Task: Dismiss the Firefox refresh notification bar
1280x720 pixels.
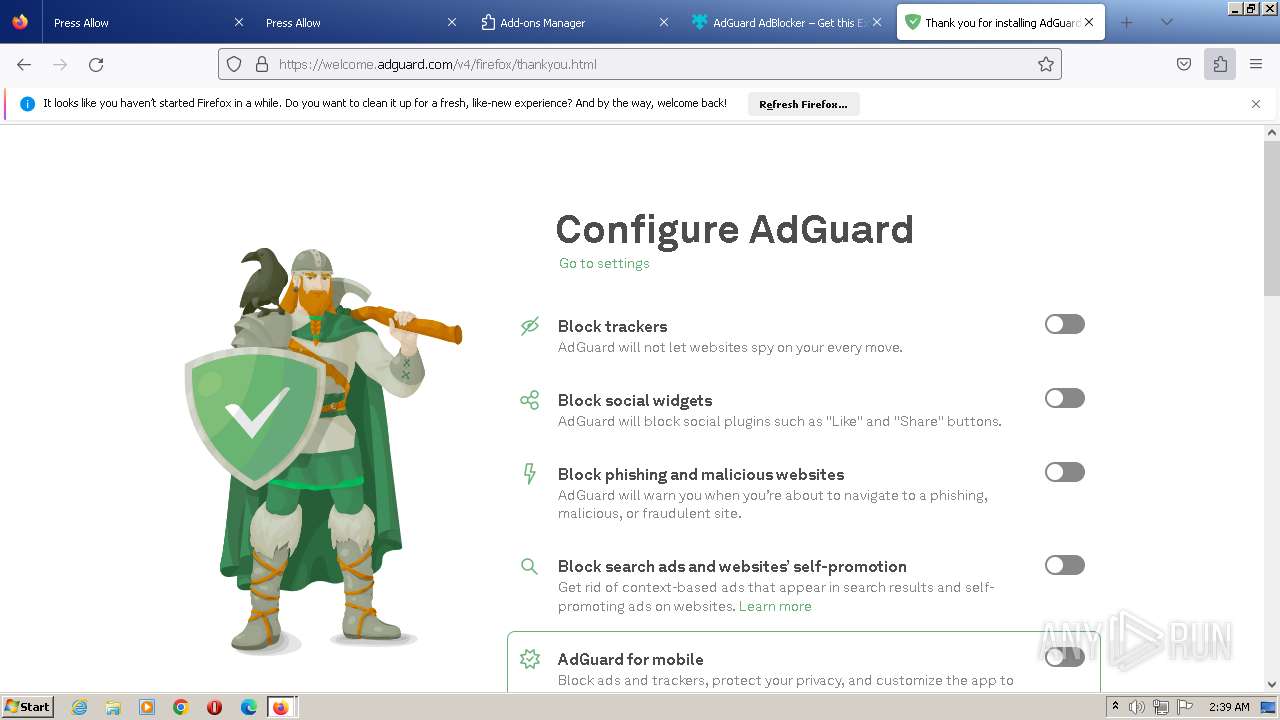Action: tap(1256, 104)
